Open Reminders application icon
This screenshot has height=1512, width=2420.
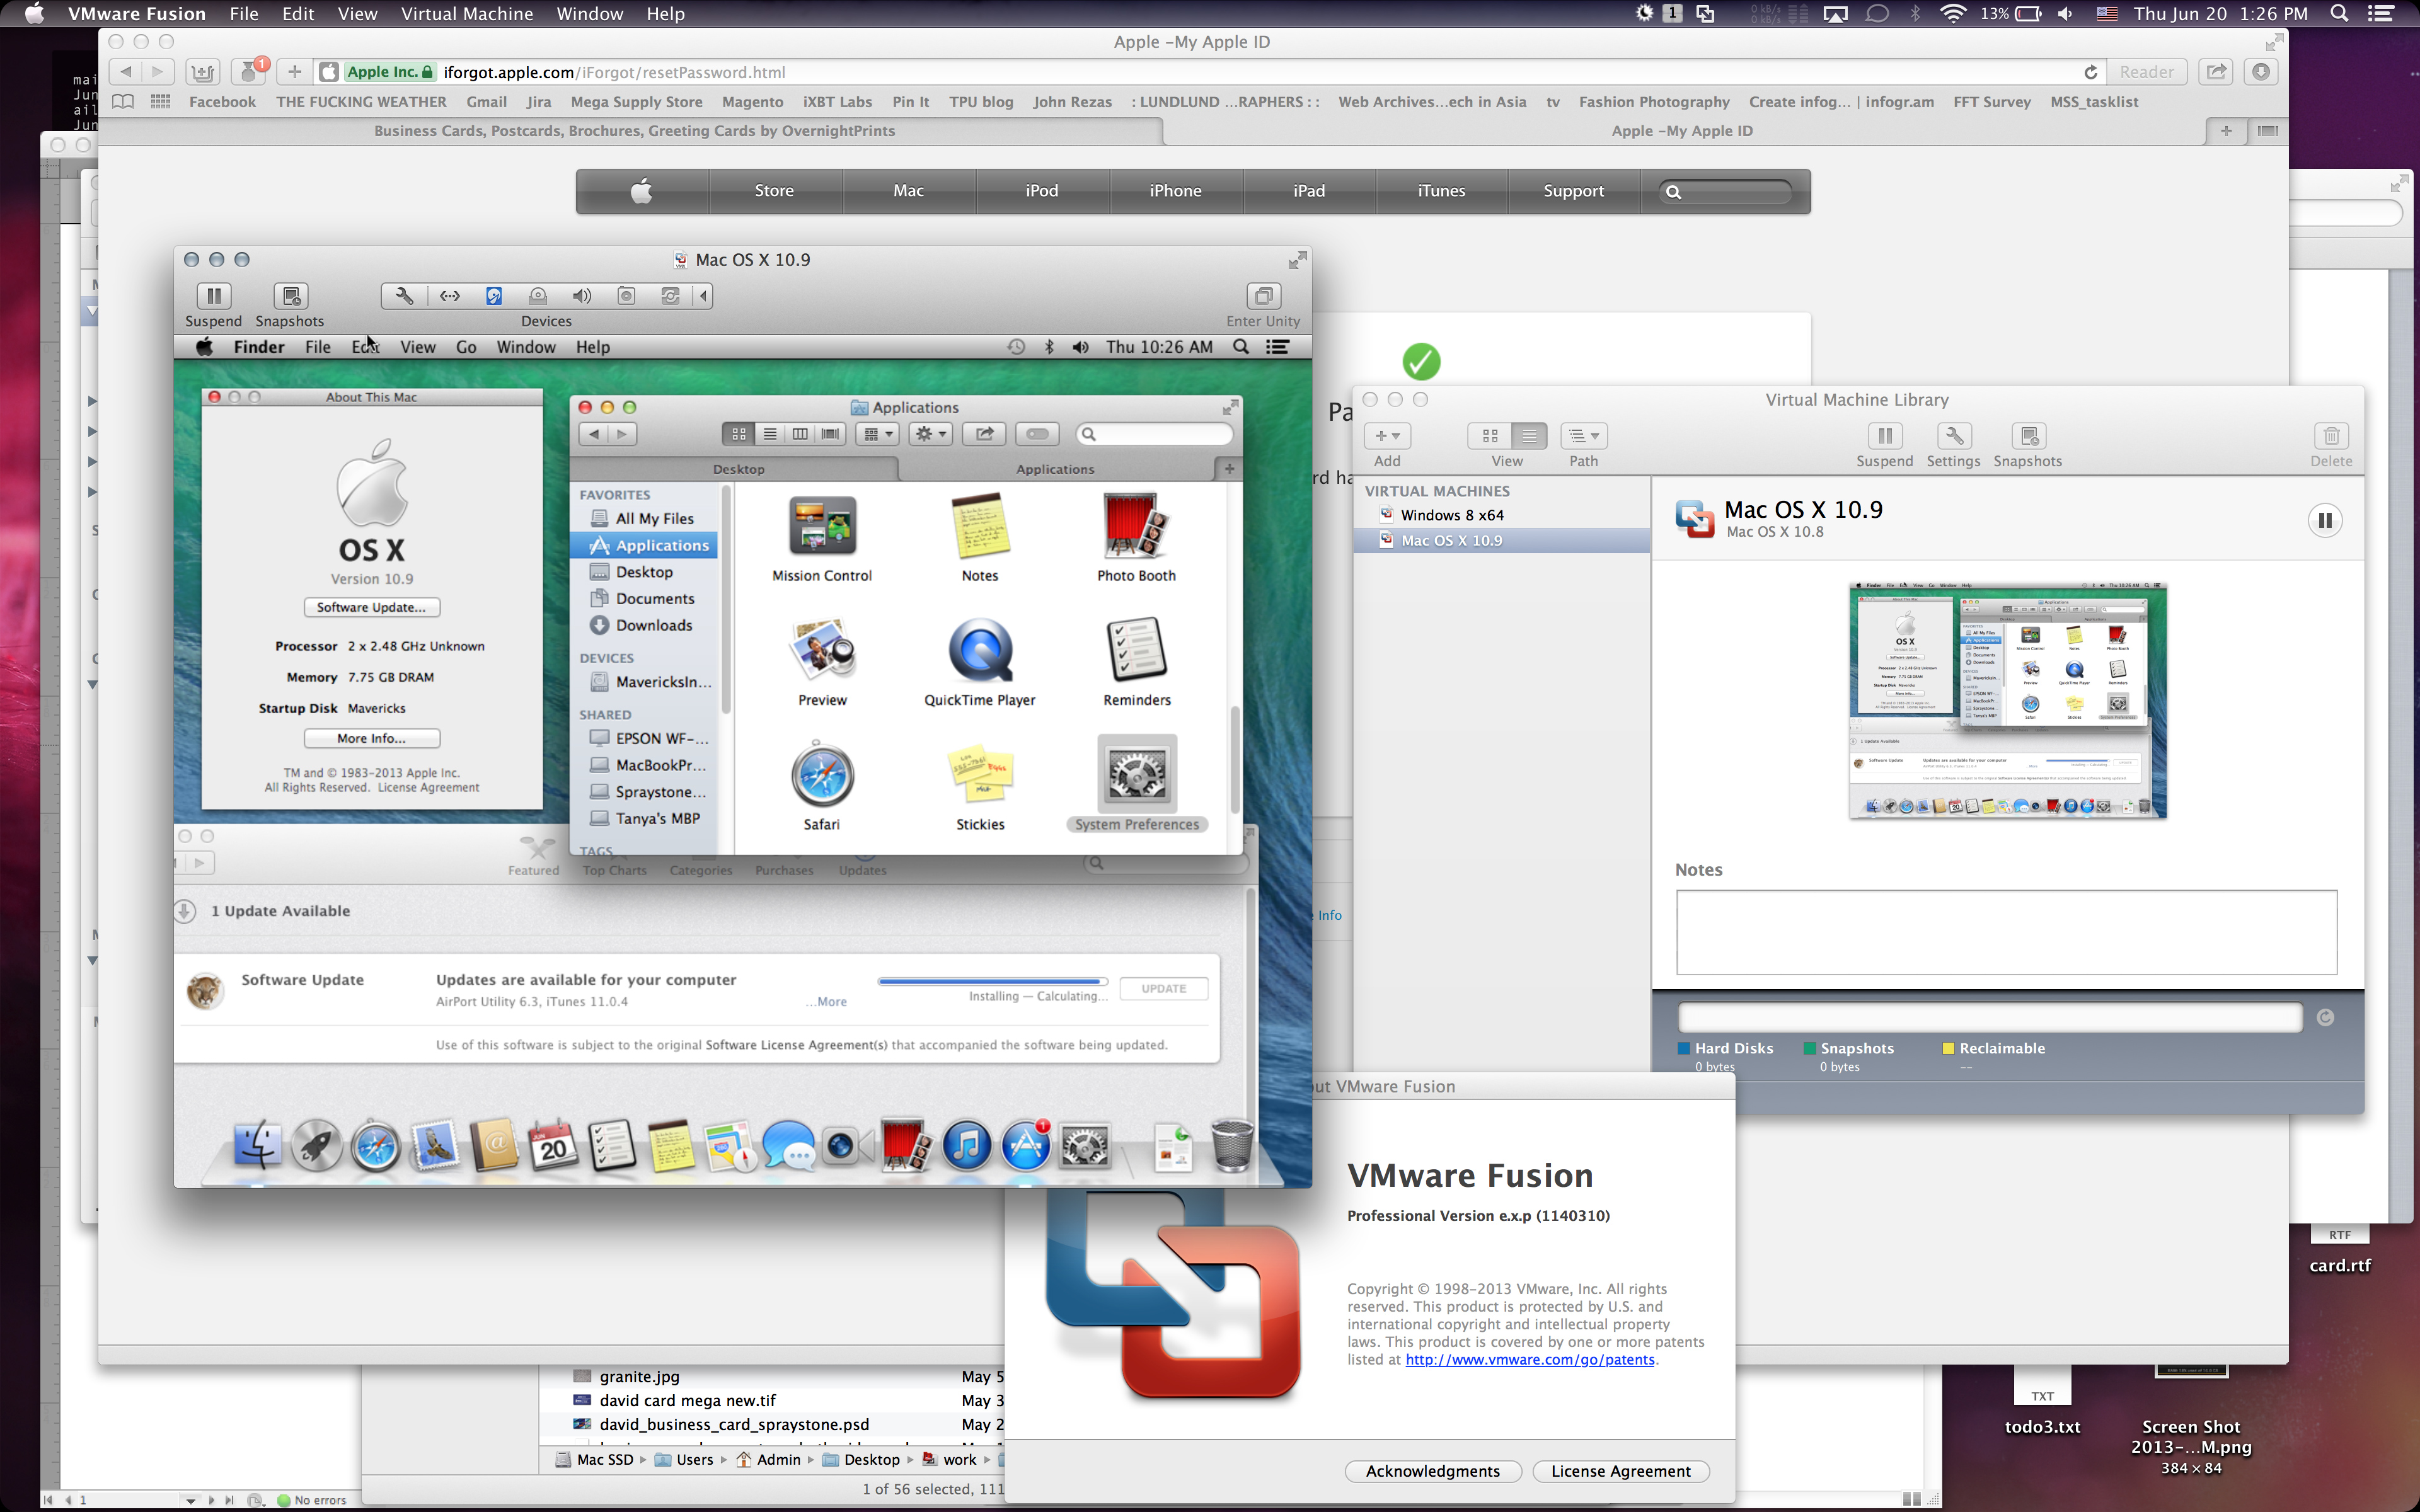click(x=1136, y=650)
